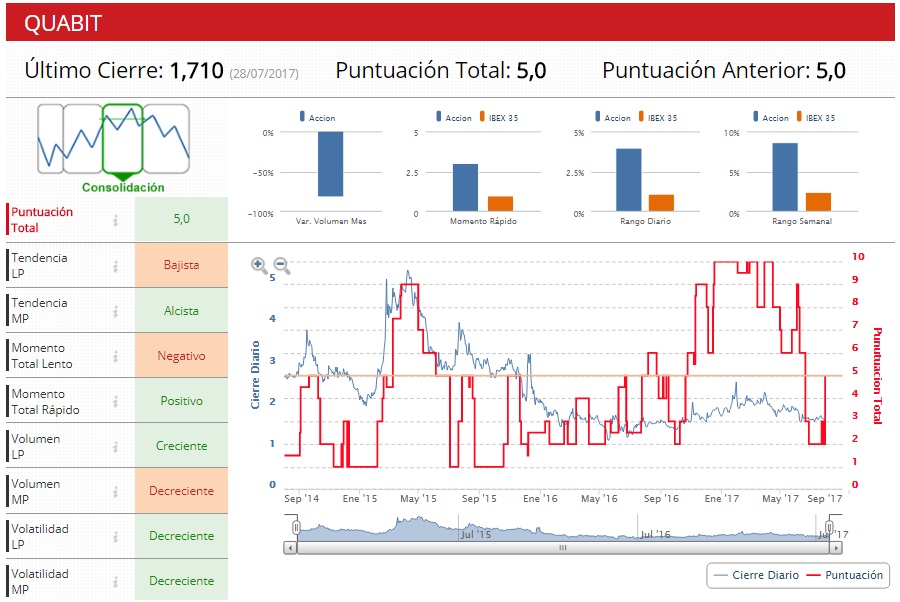900x602 pixels.
Task: Click the navigator horizontal scrollbar thumb
Action: pos(563,548)
